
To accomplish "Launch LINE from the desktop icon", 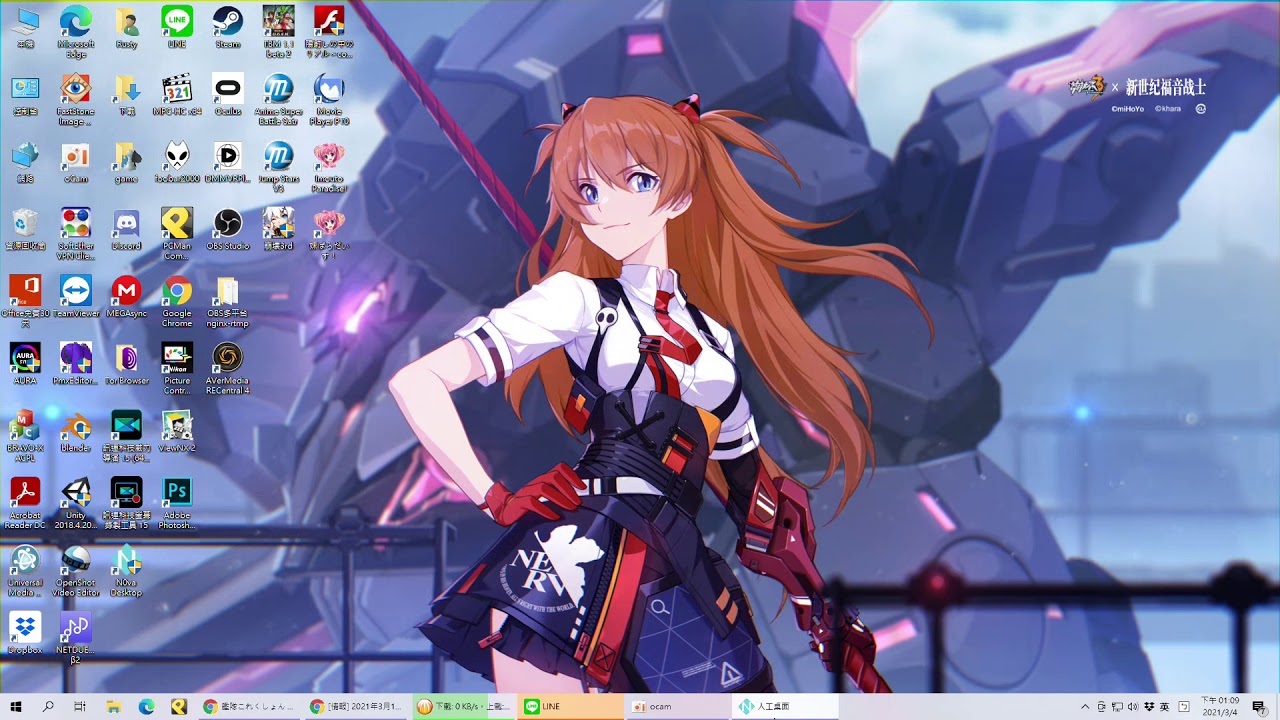I will [x=177, y=28].
